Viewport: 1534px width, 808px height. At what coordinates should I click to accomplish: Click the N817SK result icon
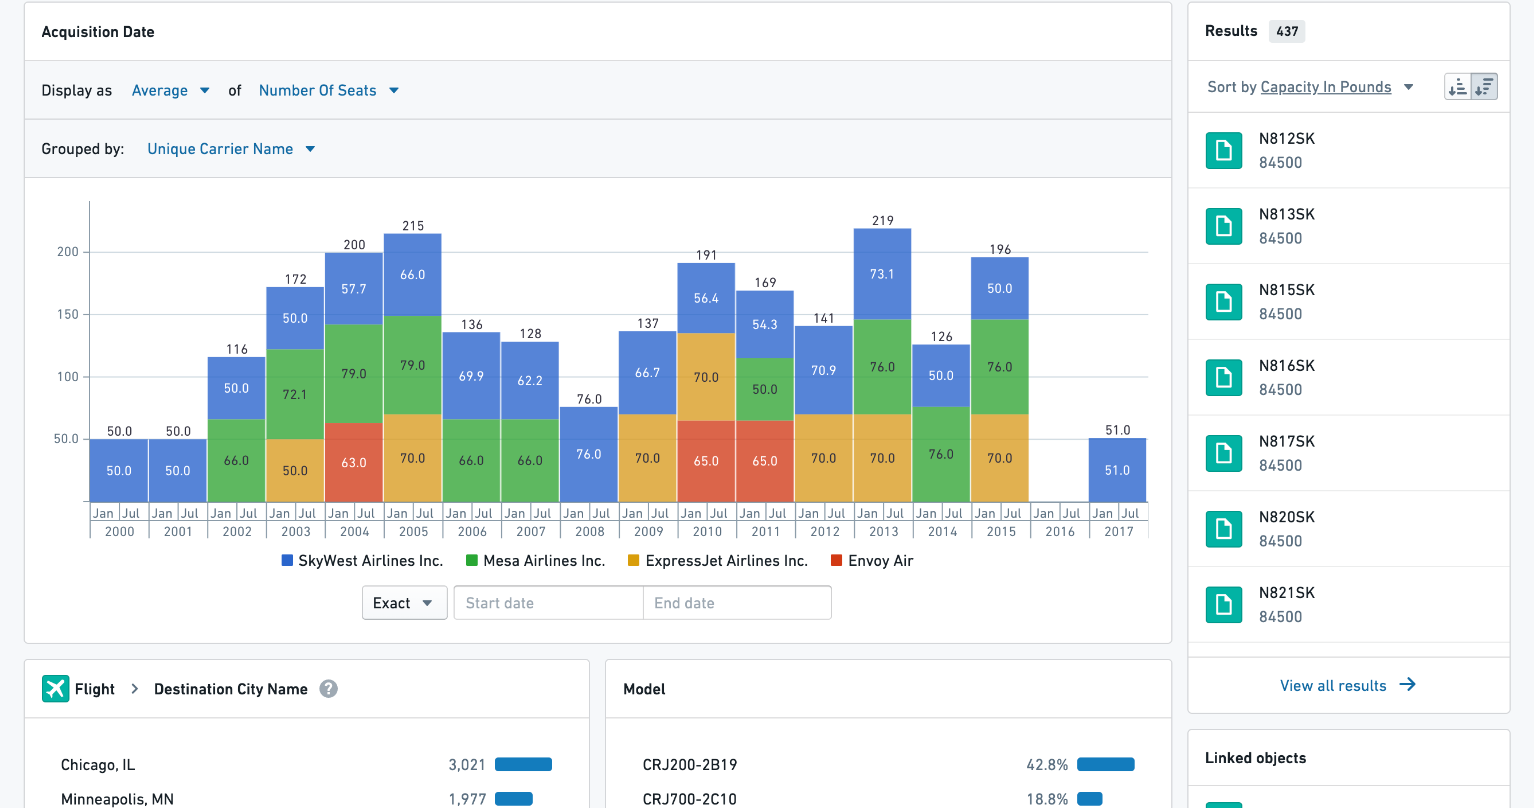1223,454
